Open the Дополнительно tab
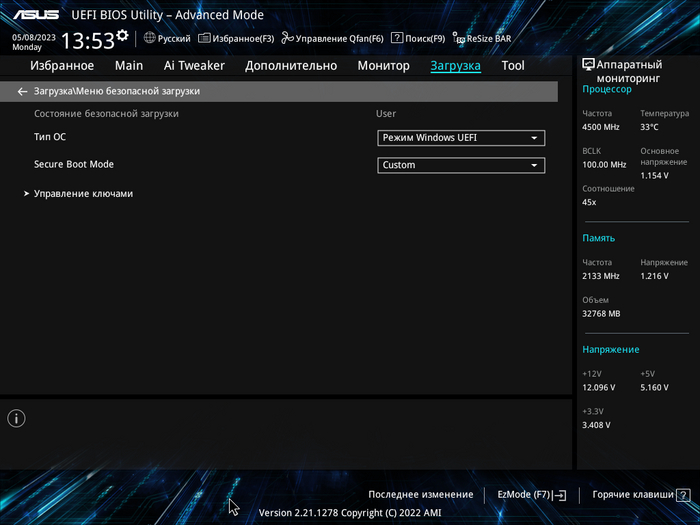This screenshot has height=525, width=700. (291, 66)
